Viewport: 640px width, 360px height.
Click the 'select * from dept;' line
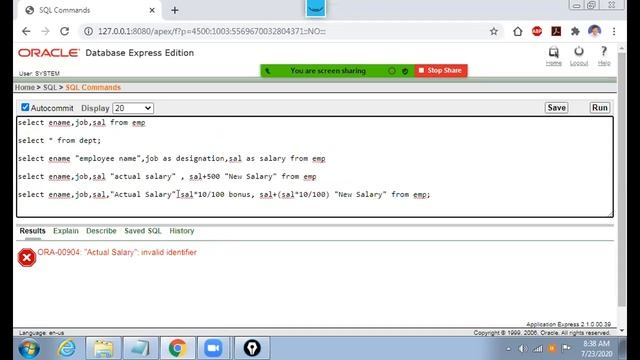(59, 140)
